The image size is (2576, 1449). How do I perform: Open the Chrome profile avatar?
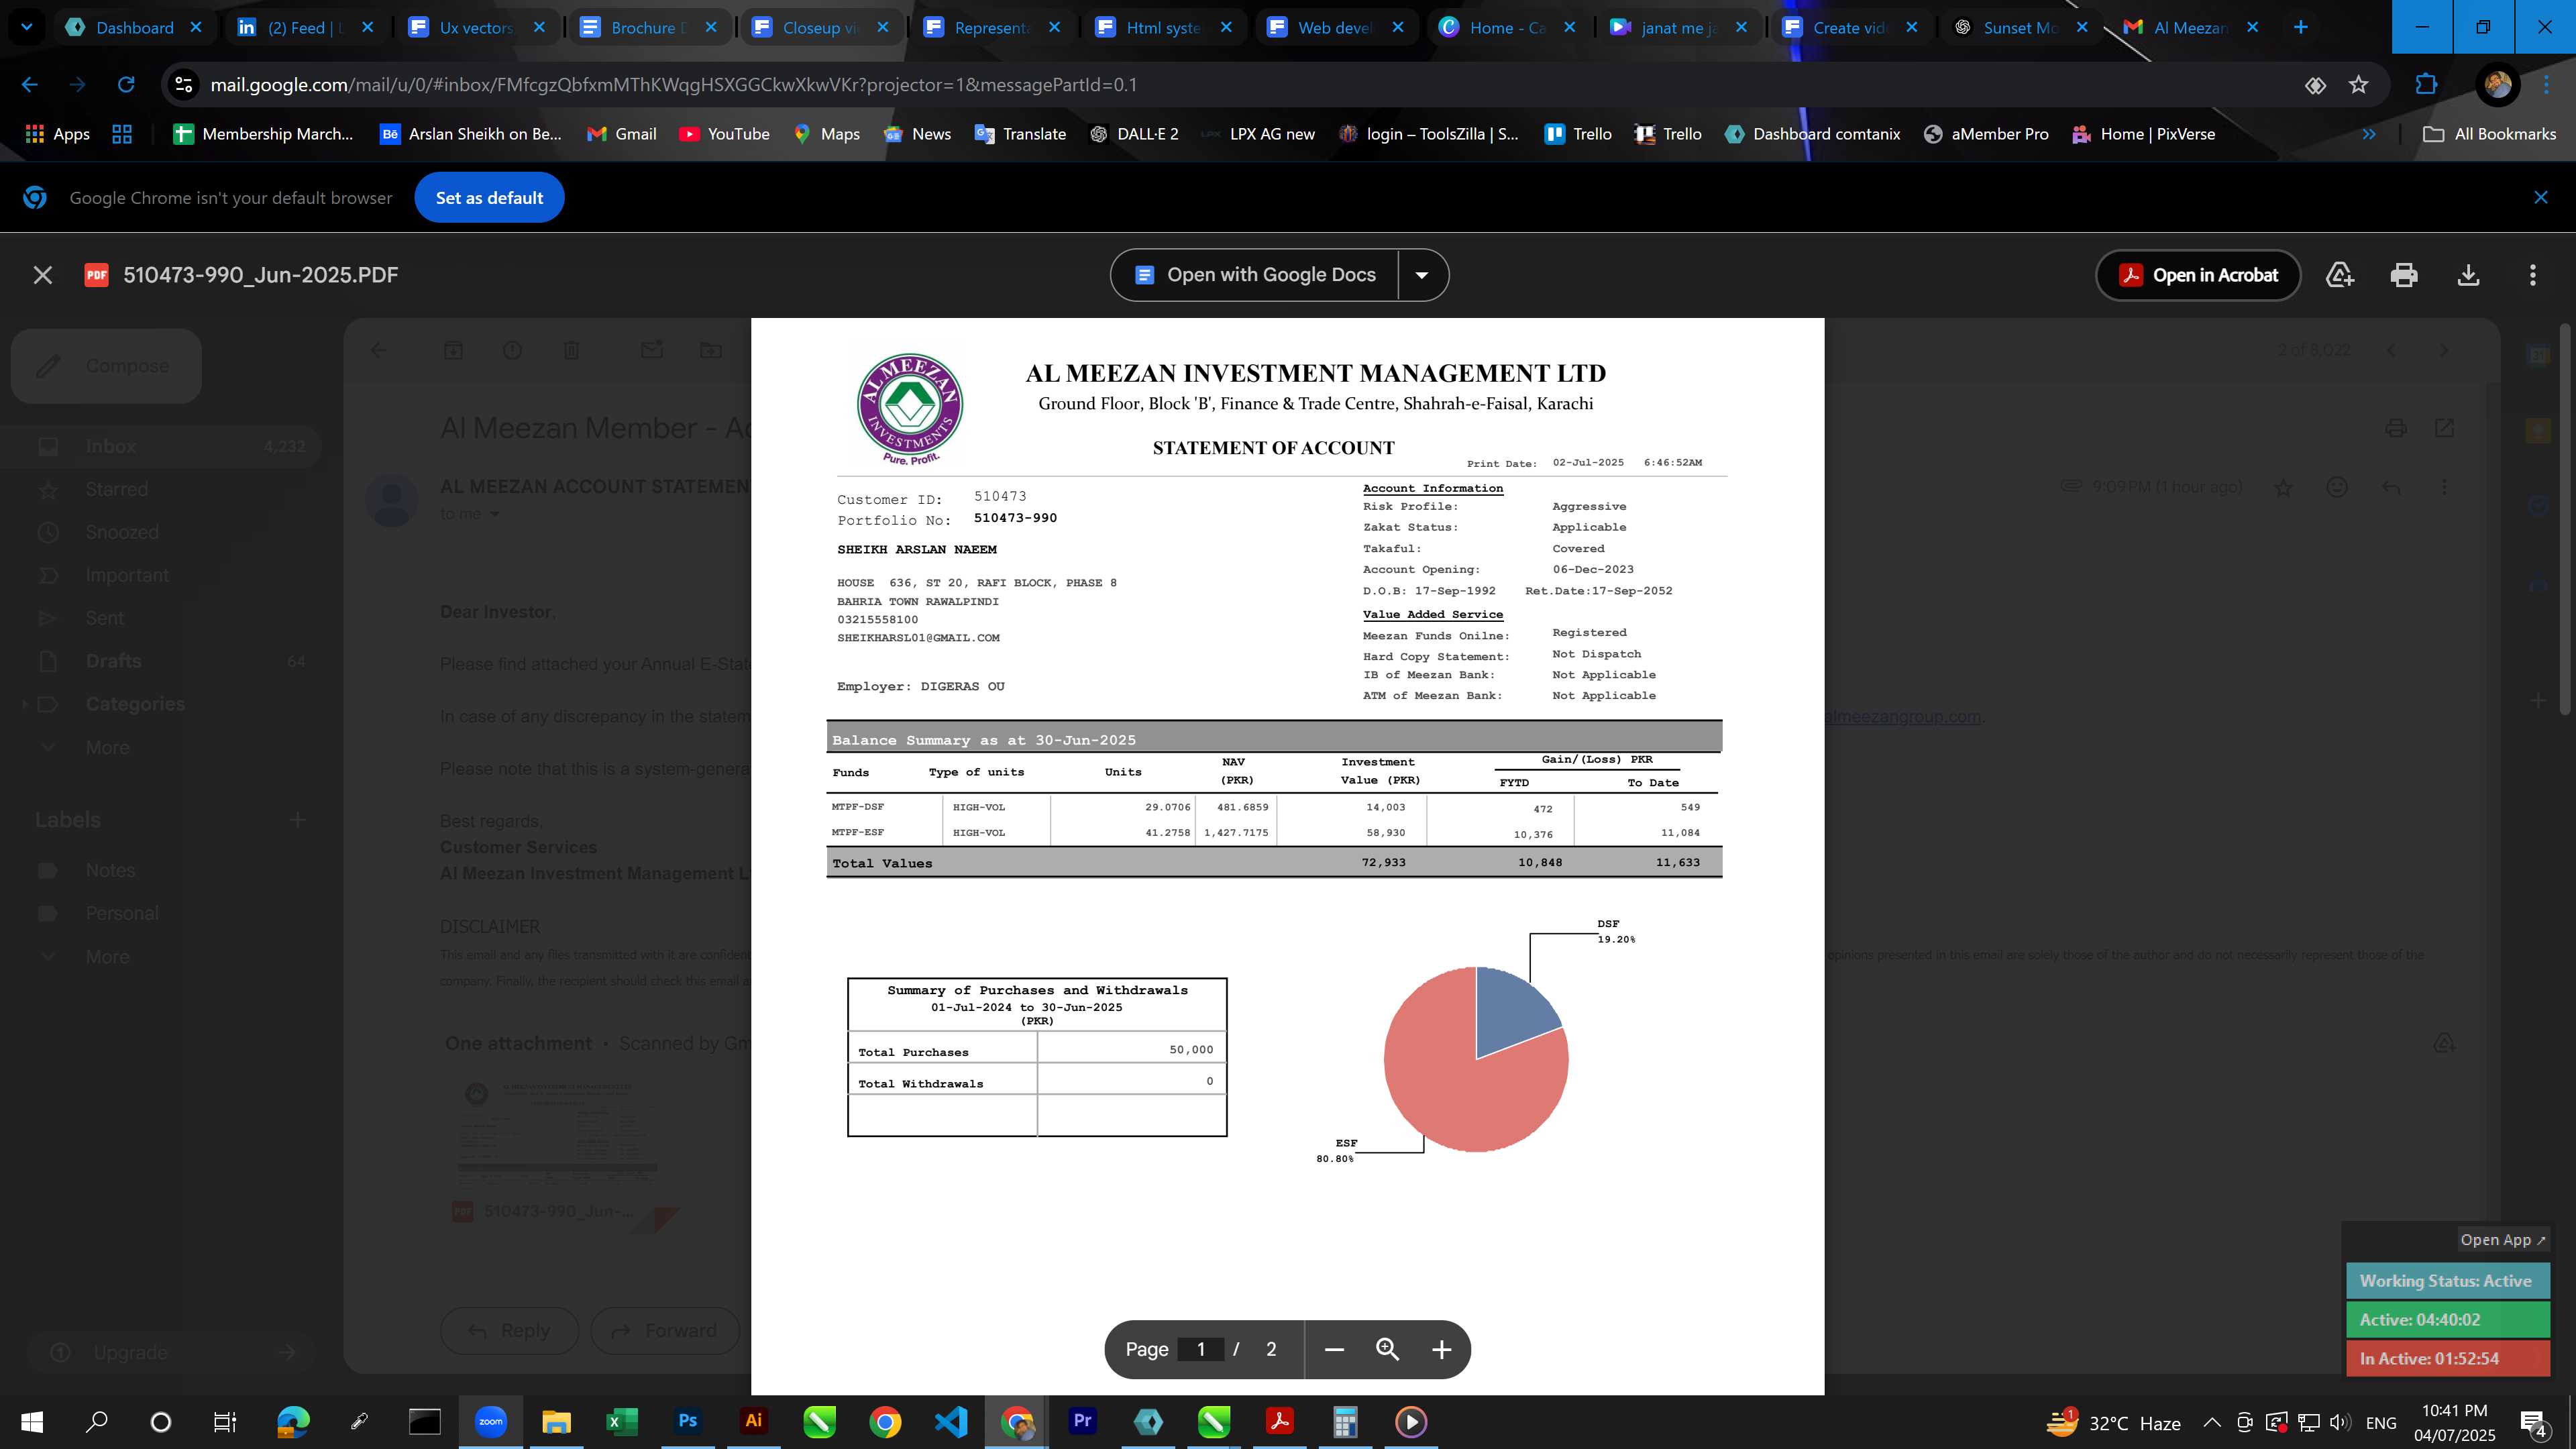2497,85
